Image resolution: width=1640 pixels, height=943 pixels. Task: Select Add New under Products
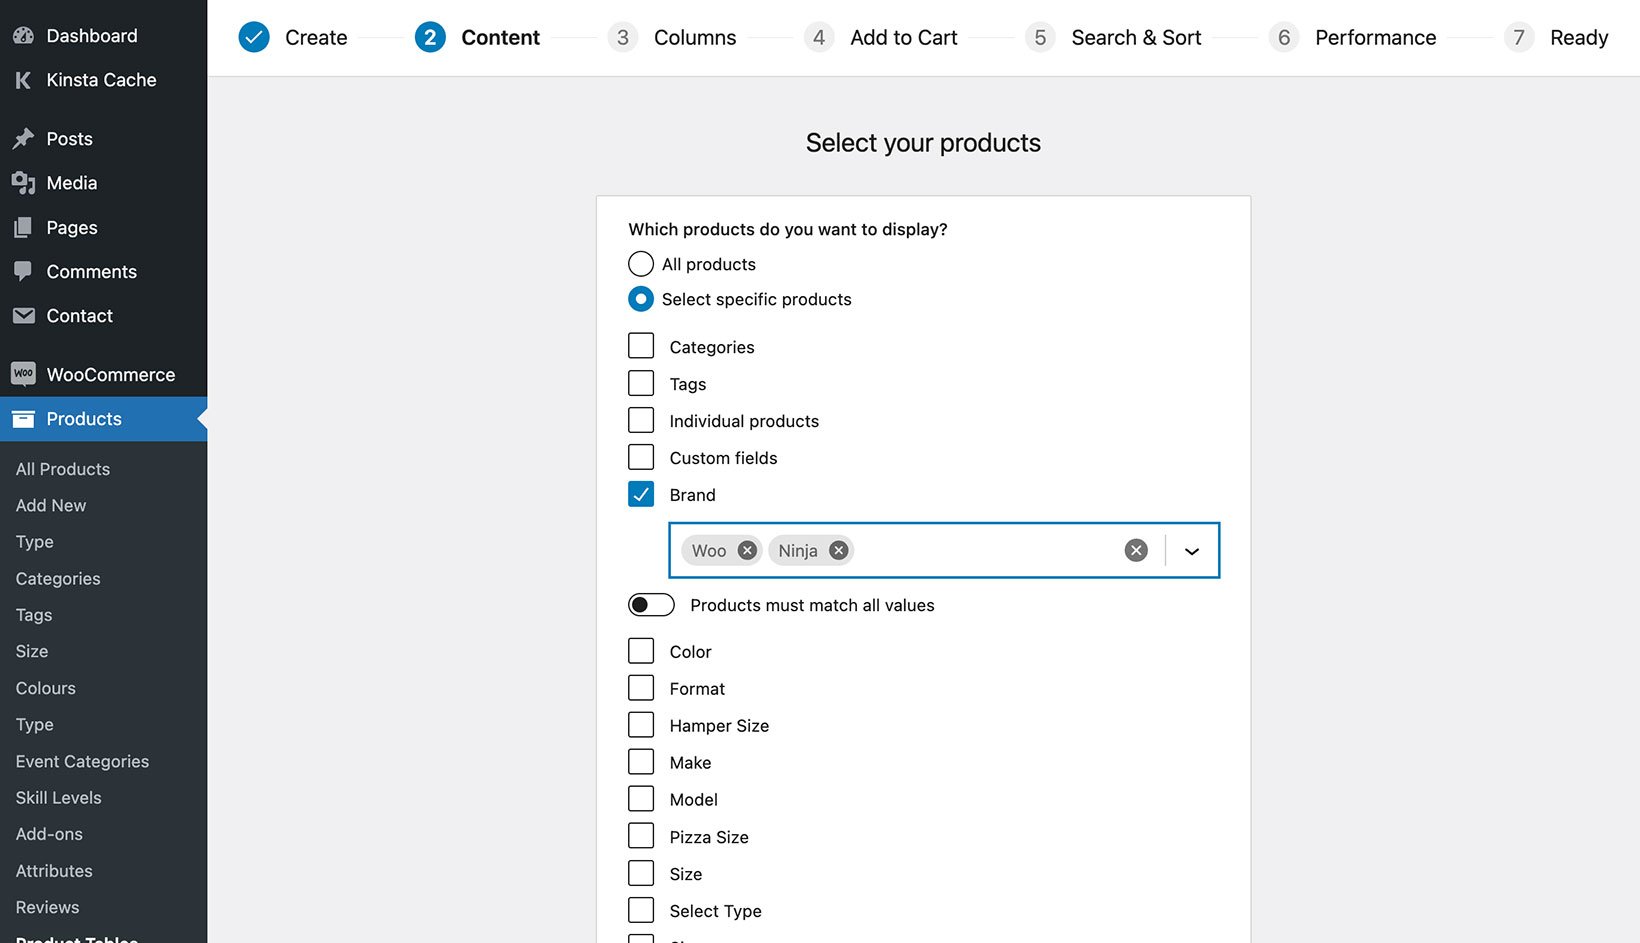pos(50,505)
